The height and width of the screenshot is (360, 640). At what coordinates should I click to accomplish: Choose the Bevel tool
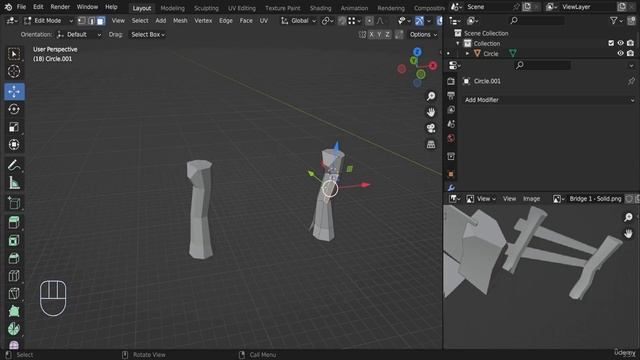14,258
